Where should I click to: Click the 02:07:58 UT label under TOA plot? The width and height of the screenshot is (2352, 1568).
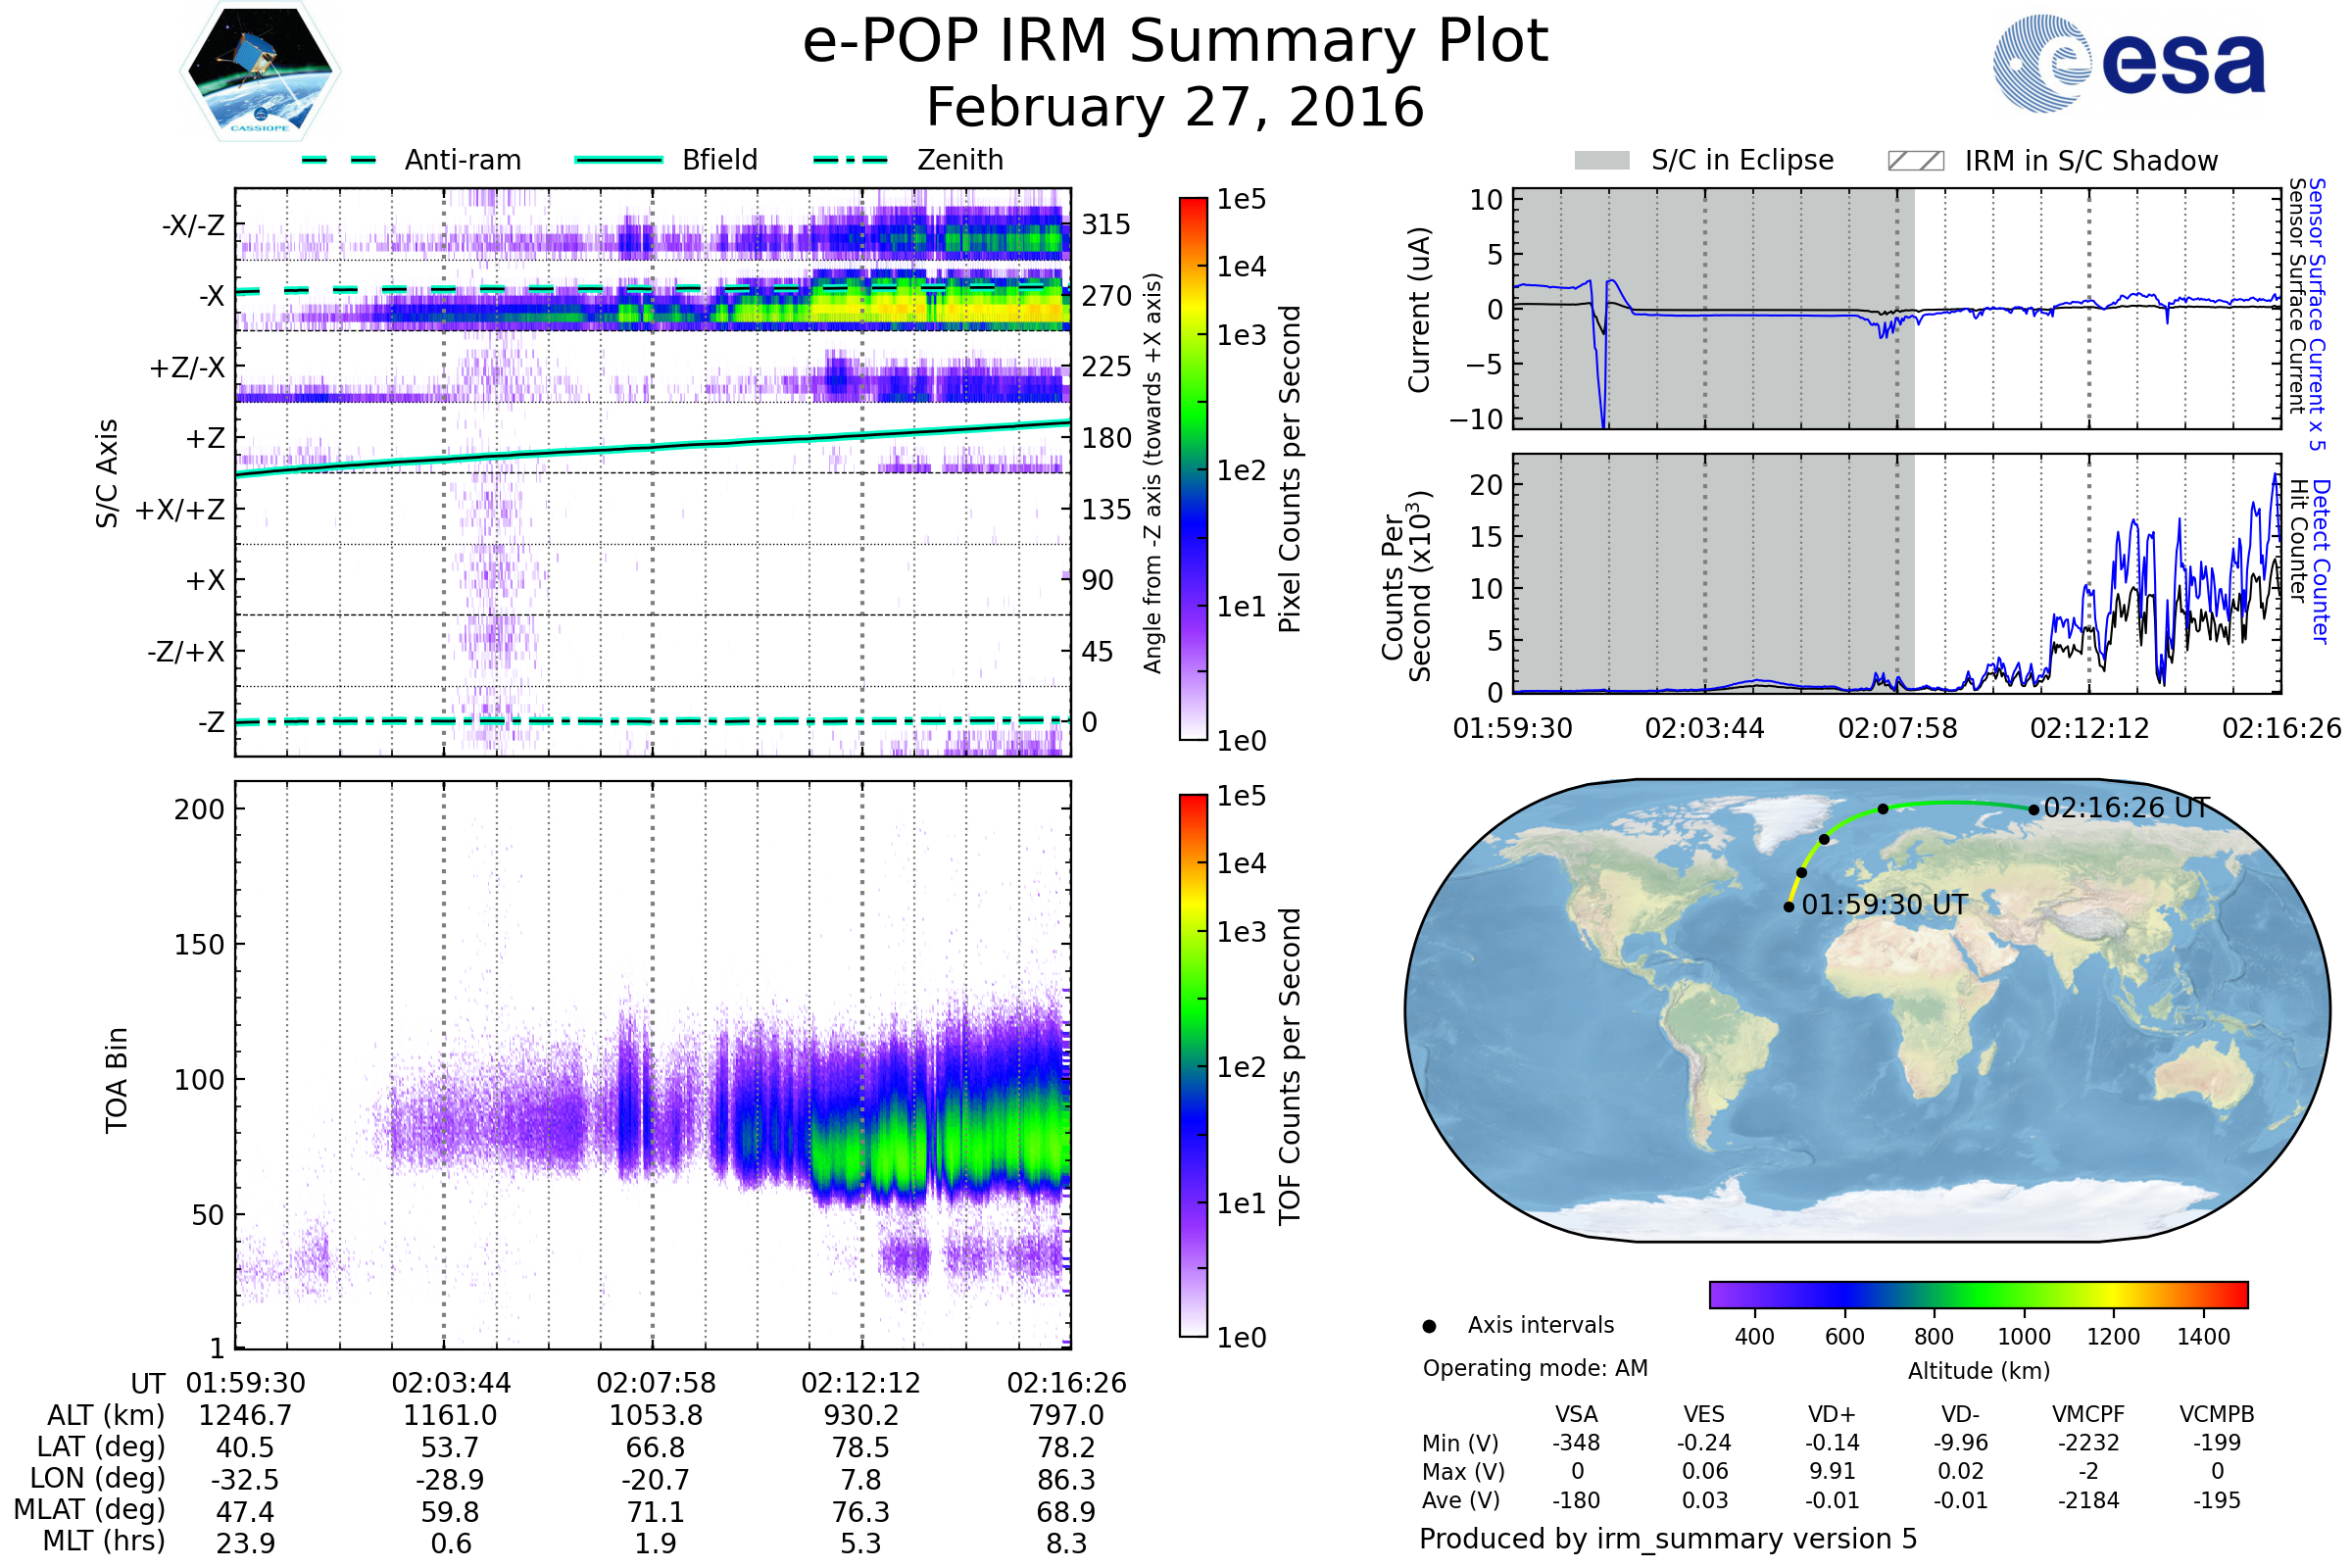pyautogui.click(x=656, y=1384)
